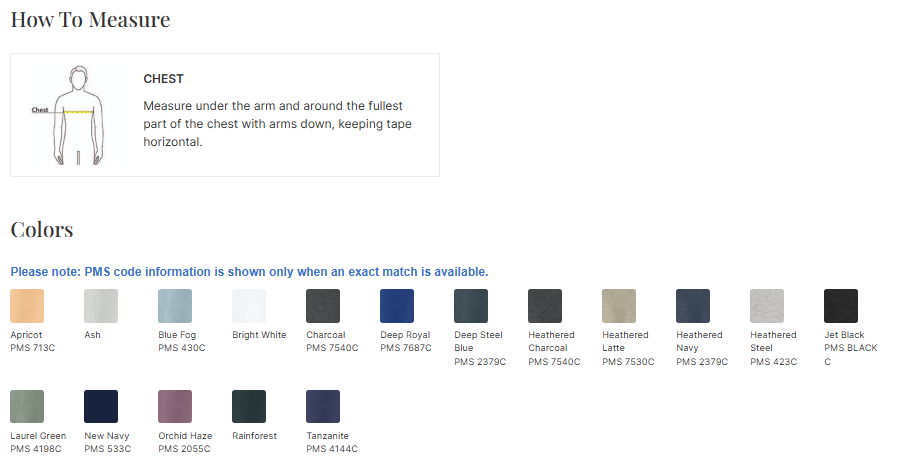Select the Orchid Haze swatch

pyautogui.click(x=175, y=407)
